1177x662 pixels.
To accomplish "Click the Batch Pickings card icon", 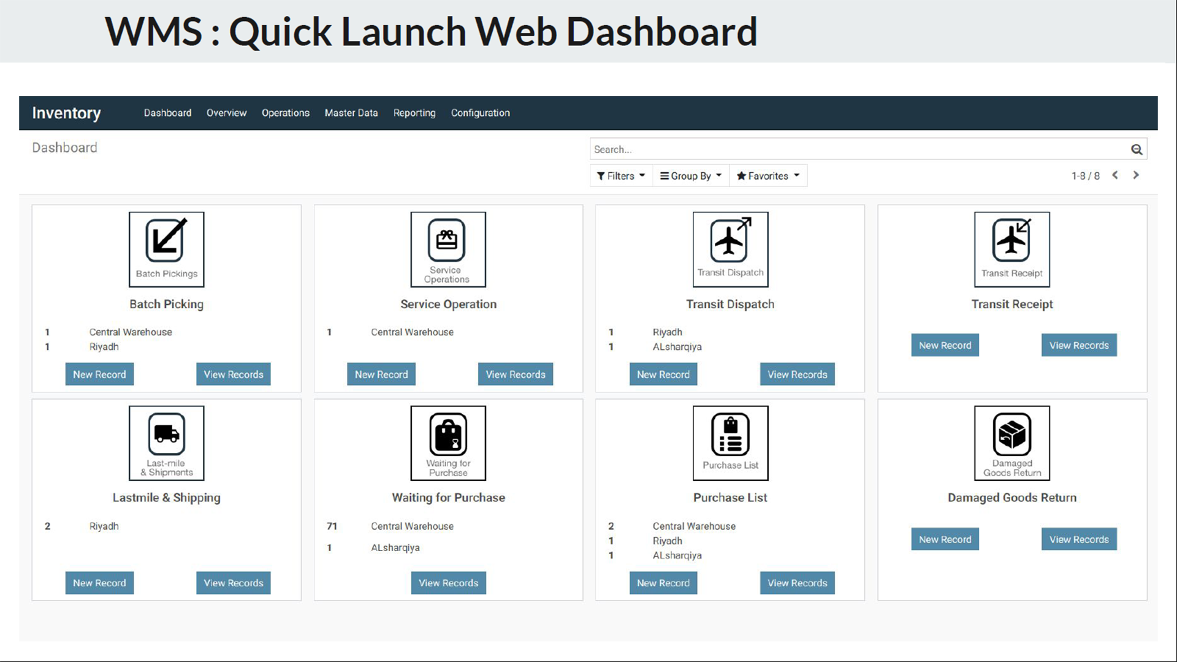I will pos(166,249).
